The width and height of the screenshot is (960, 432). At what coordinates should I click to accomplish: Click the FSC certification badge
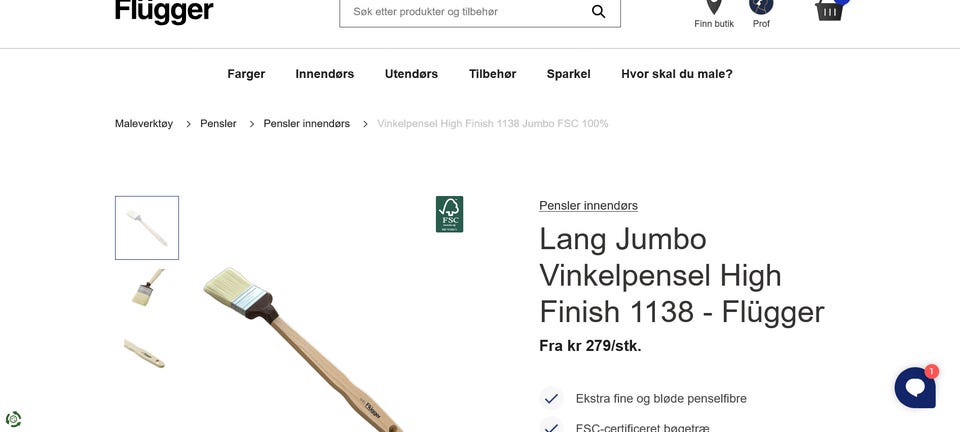[449, 214]
